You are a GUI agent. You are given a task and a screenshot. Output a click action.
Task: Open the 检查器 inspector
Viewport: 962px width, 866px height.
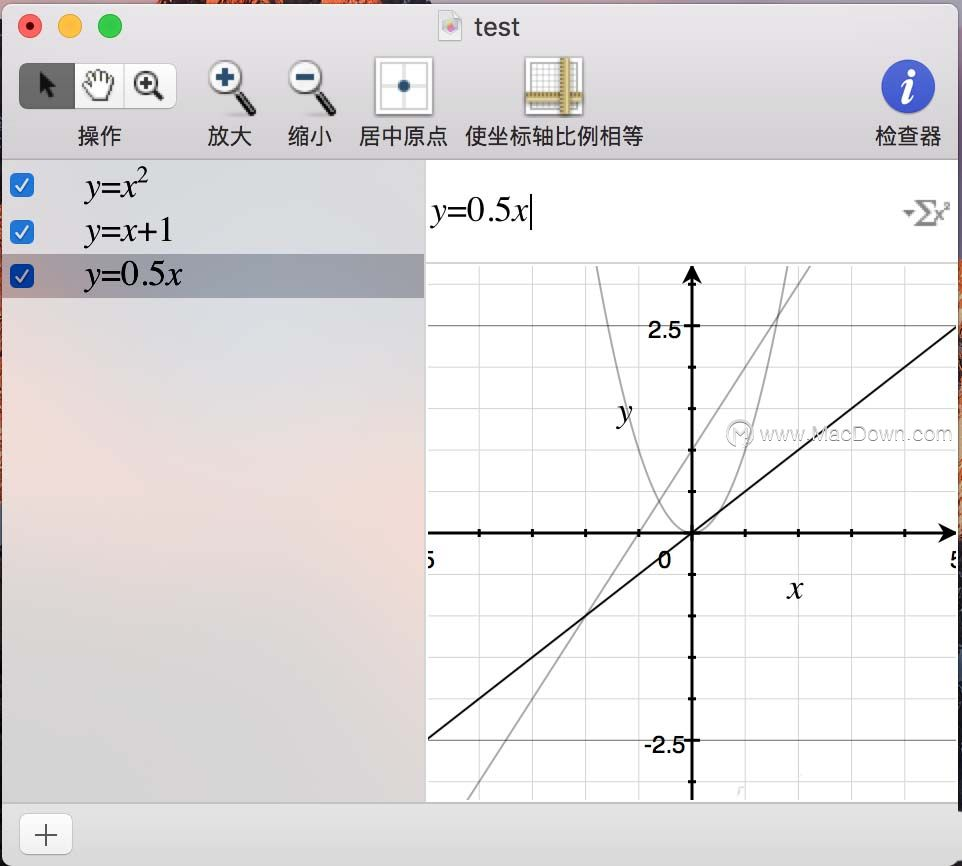[x=906, y=86]
